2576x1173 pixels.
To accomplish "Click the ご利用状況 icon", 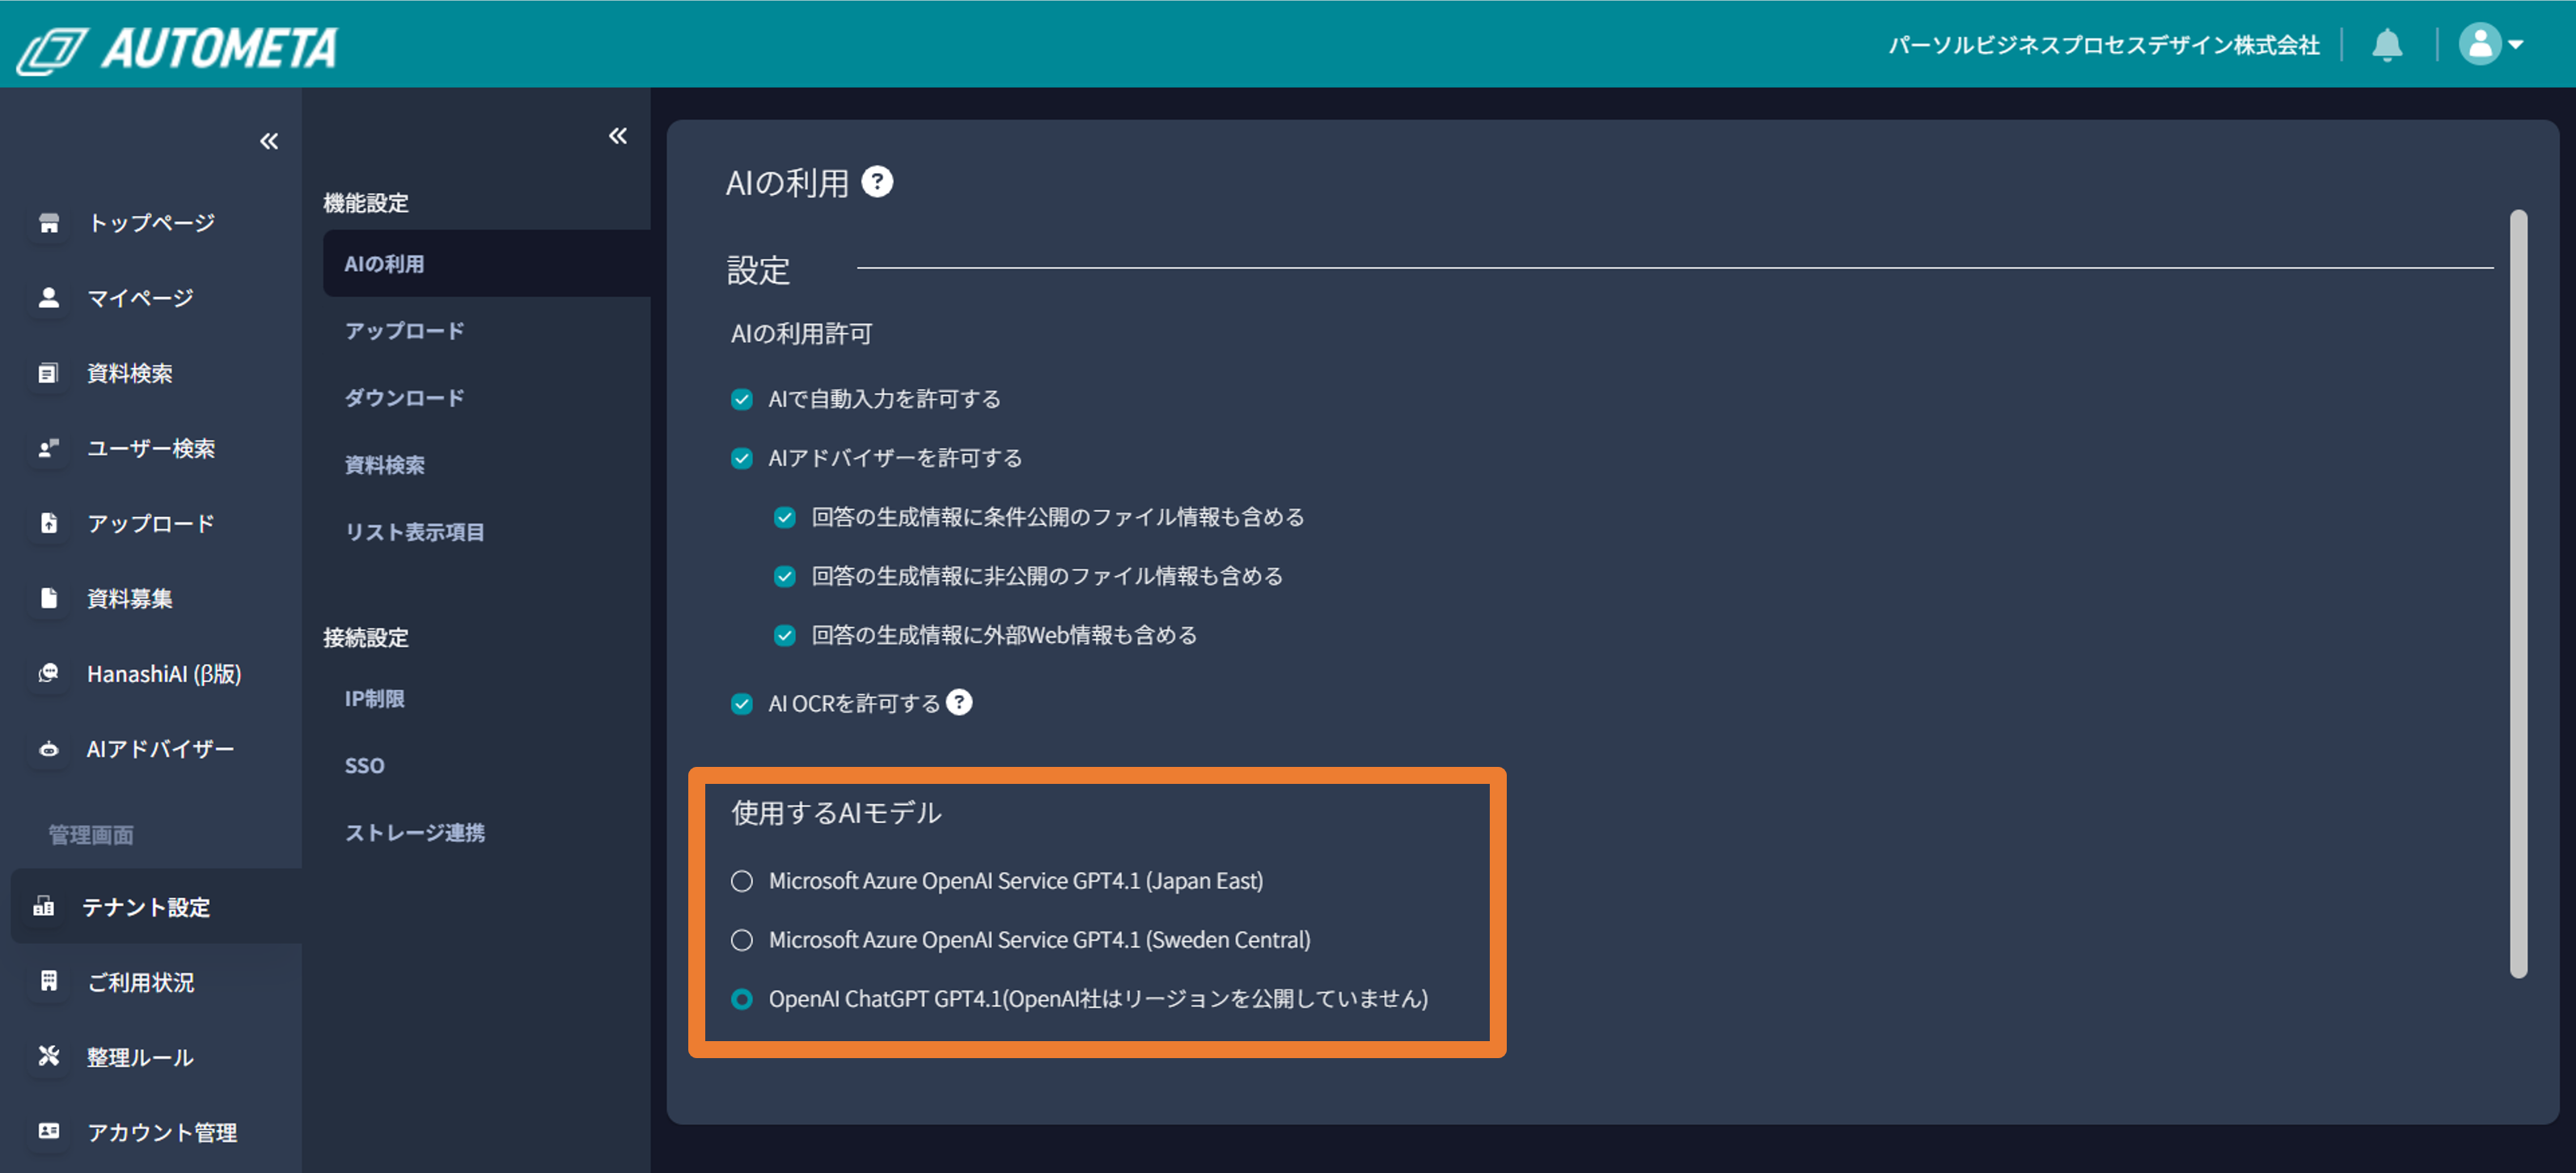I will point(49,982).
